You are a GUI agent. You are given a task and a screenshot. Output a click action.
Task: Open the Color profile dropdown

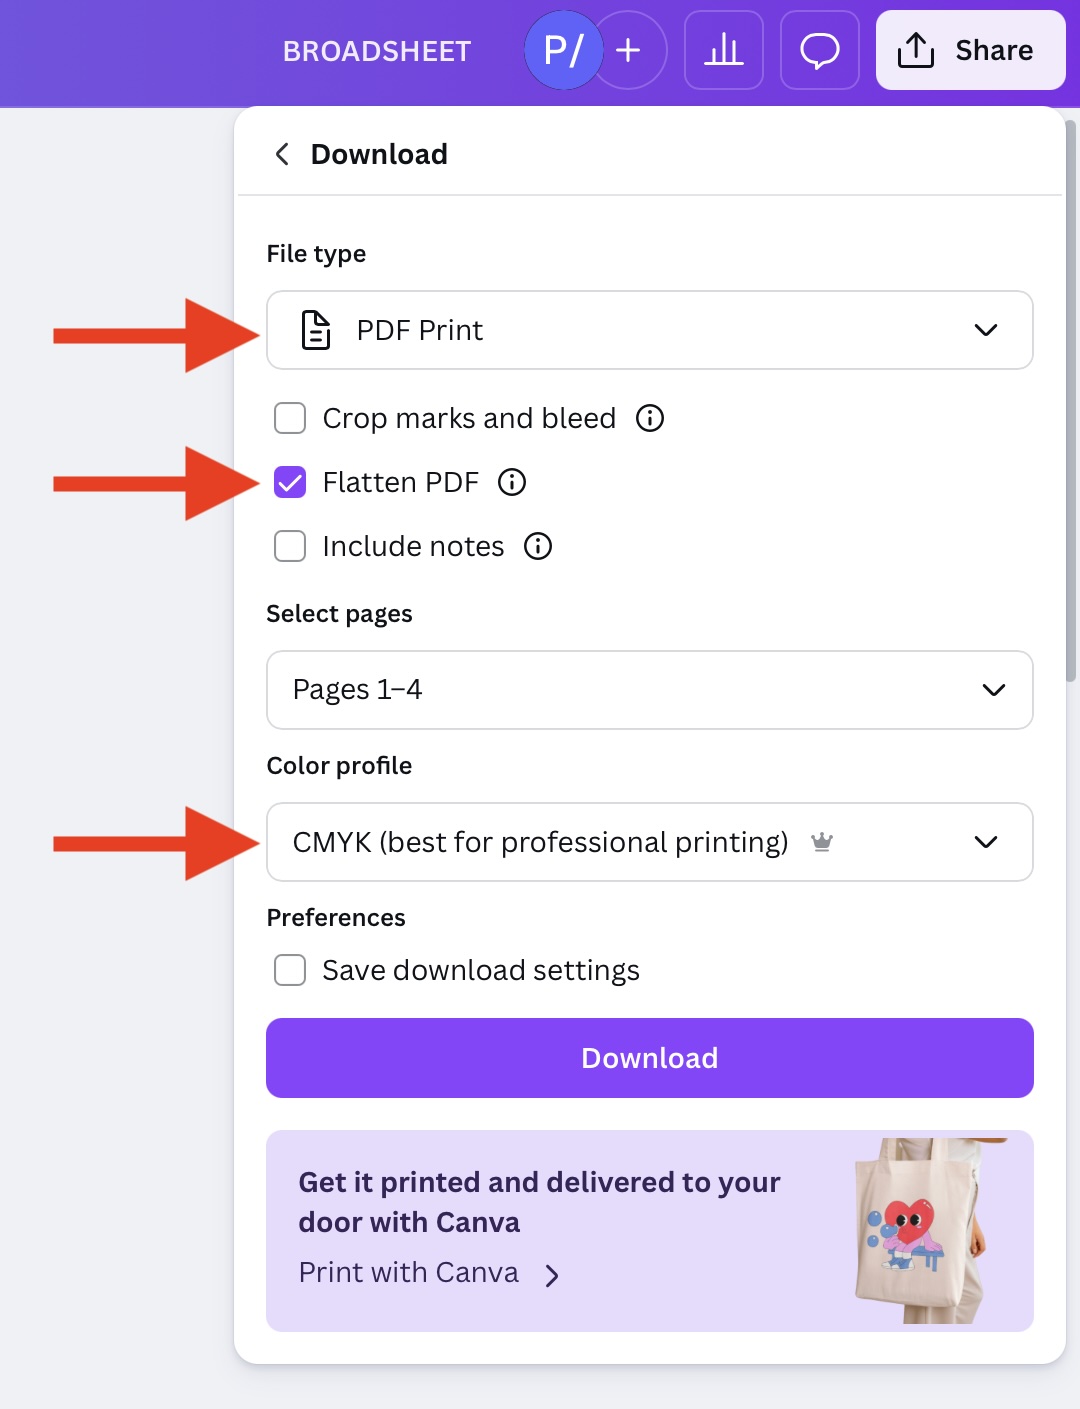coord(649,842)
